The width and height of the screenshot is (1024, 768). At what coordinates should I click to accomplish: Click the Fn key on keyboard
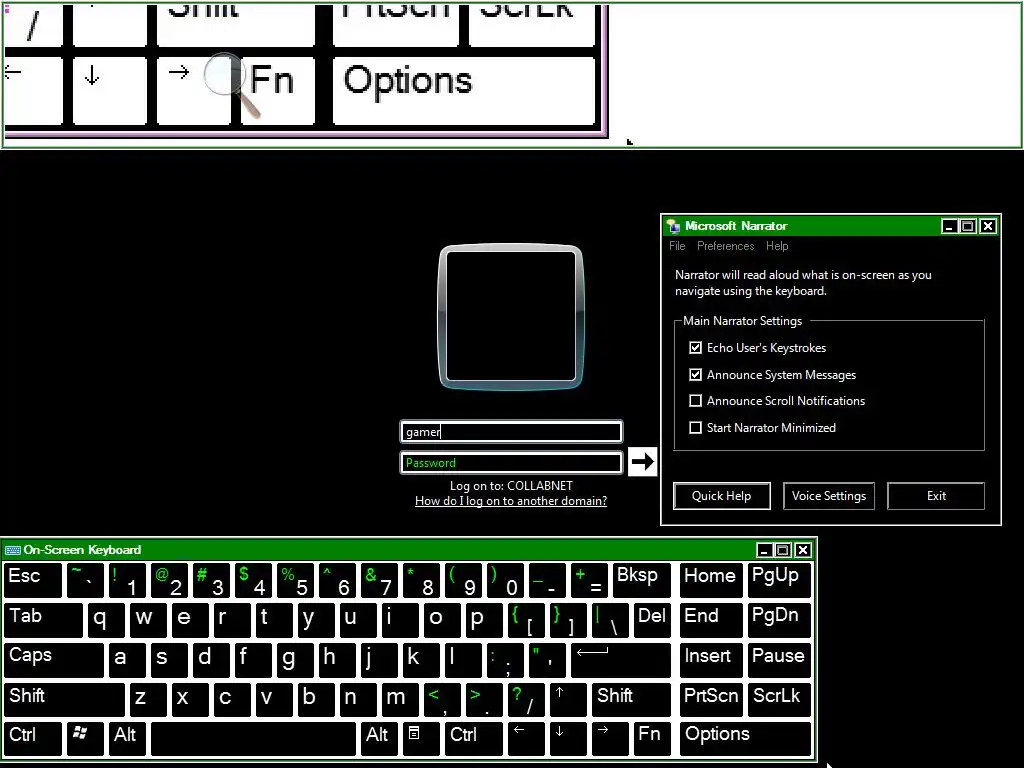(652, 739)
